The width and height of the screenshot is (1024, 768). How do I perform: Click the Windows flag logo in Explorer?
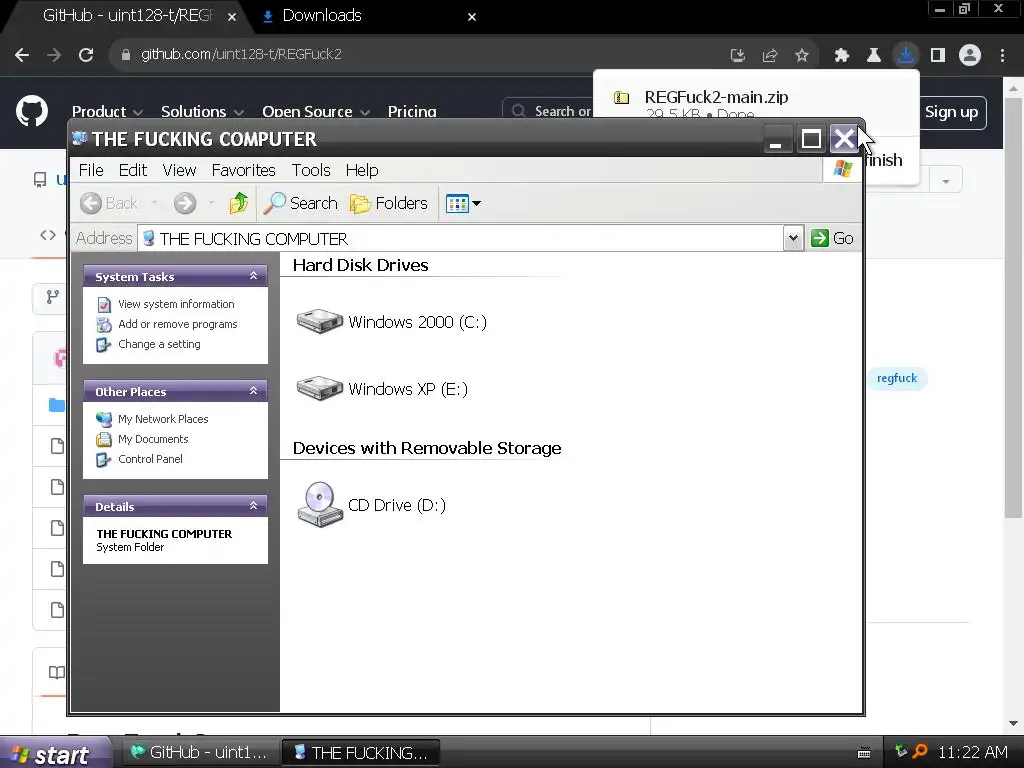pos(842,169)
